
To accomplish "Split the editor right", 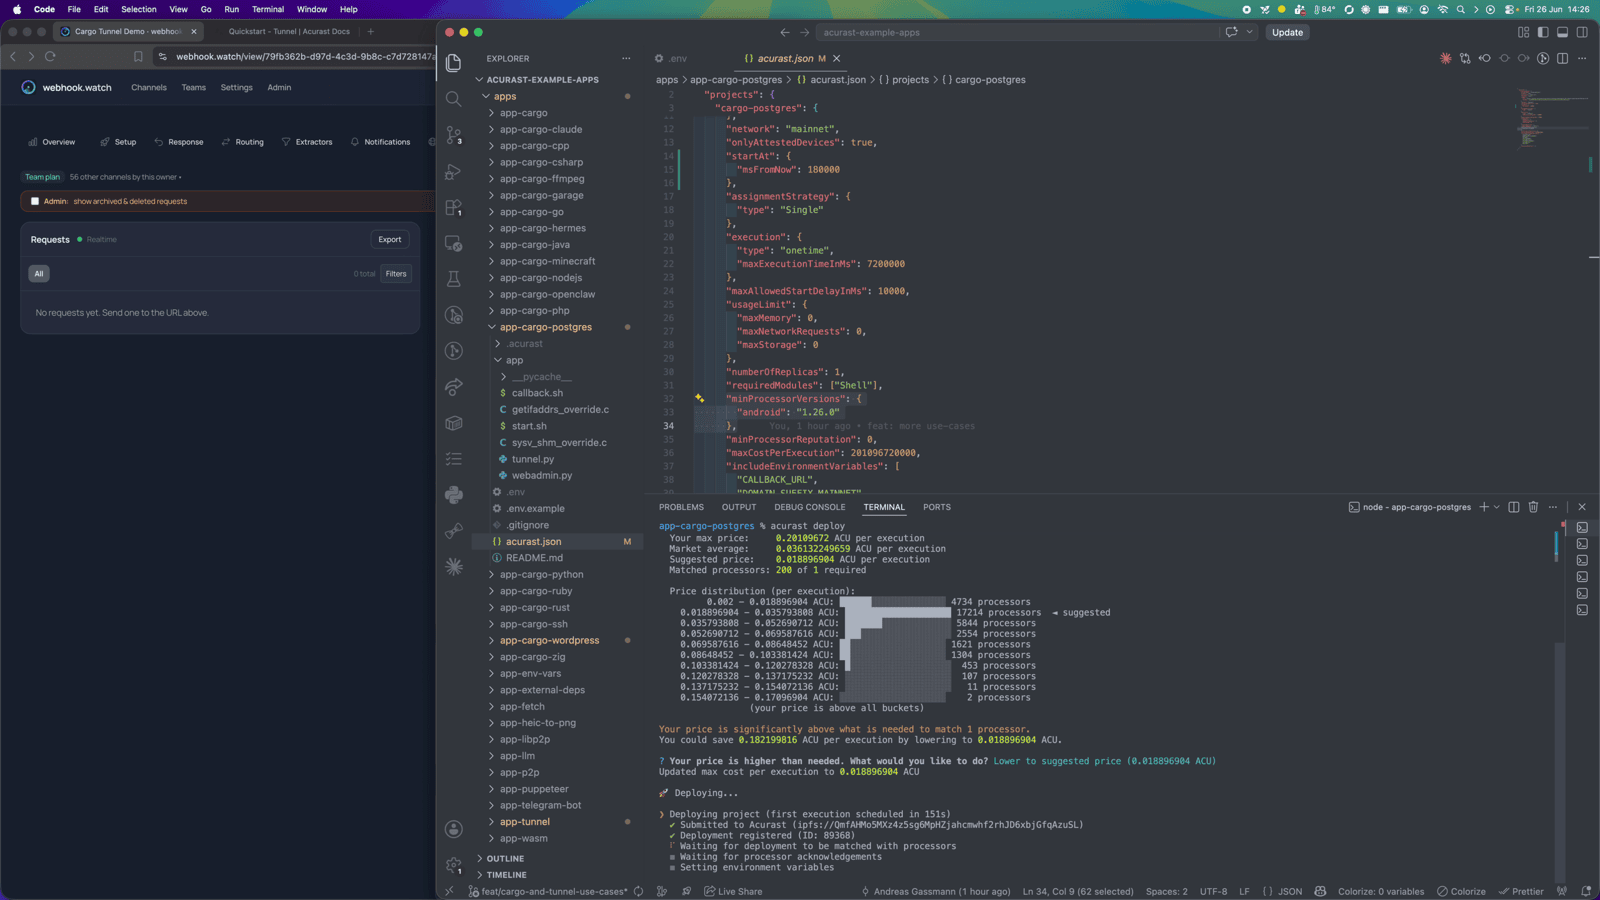I will (1562, 58).
